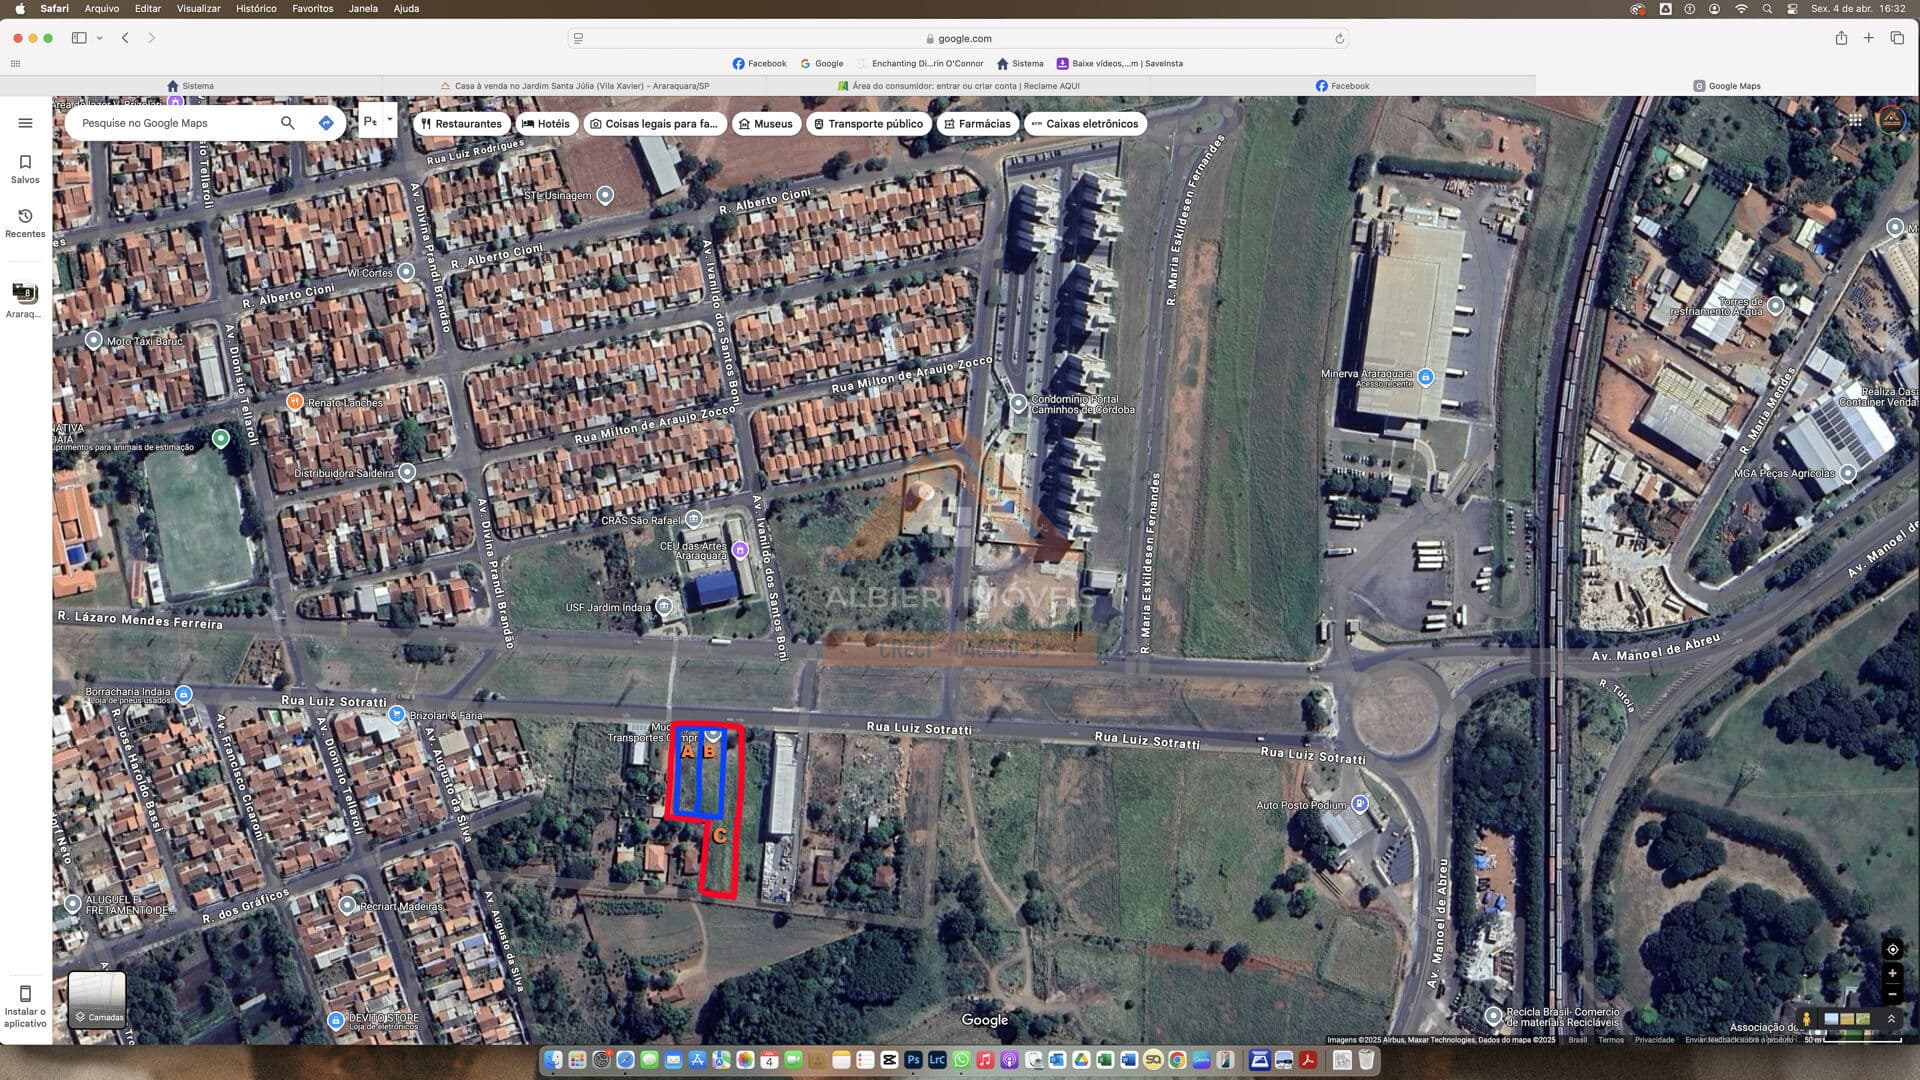Image resolution: width=1920 pixels, height=1080 pixels.
Task: Show the tab overview button
Action: (1897, 38)
